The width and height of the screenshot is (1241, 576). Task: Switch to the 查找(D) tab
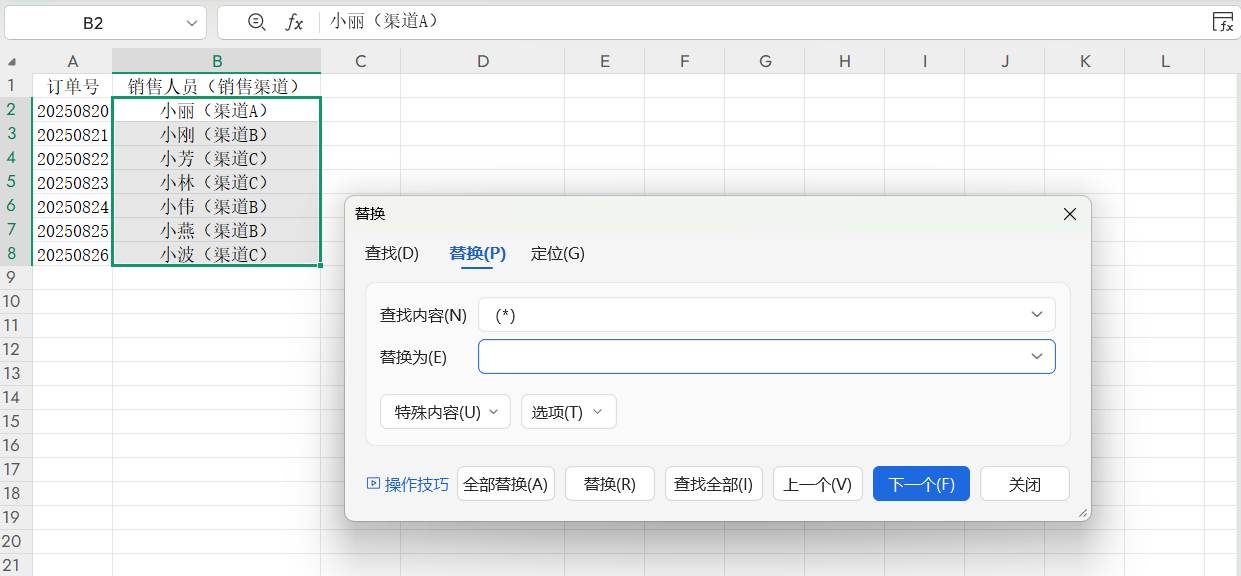coord(391,254)
